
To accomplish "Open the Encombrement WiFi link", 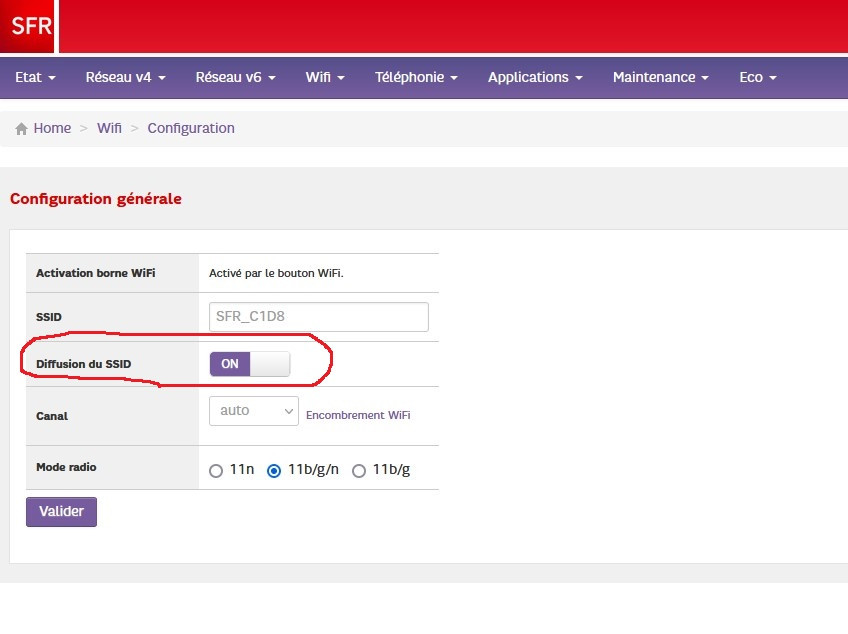I will coord(358,415).
